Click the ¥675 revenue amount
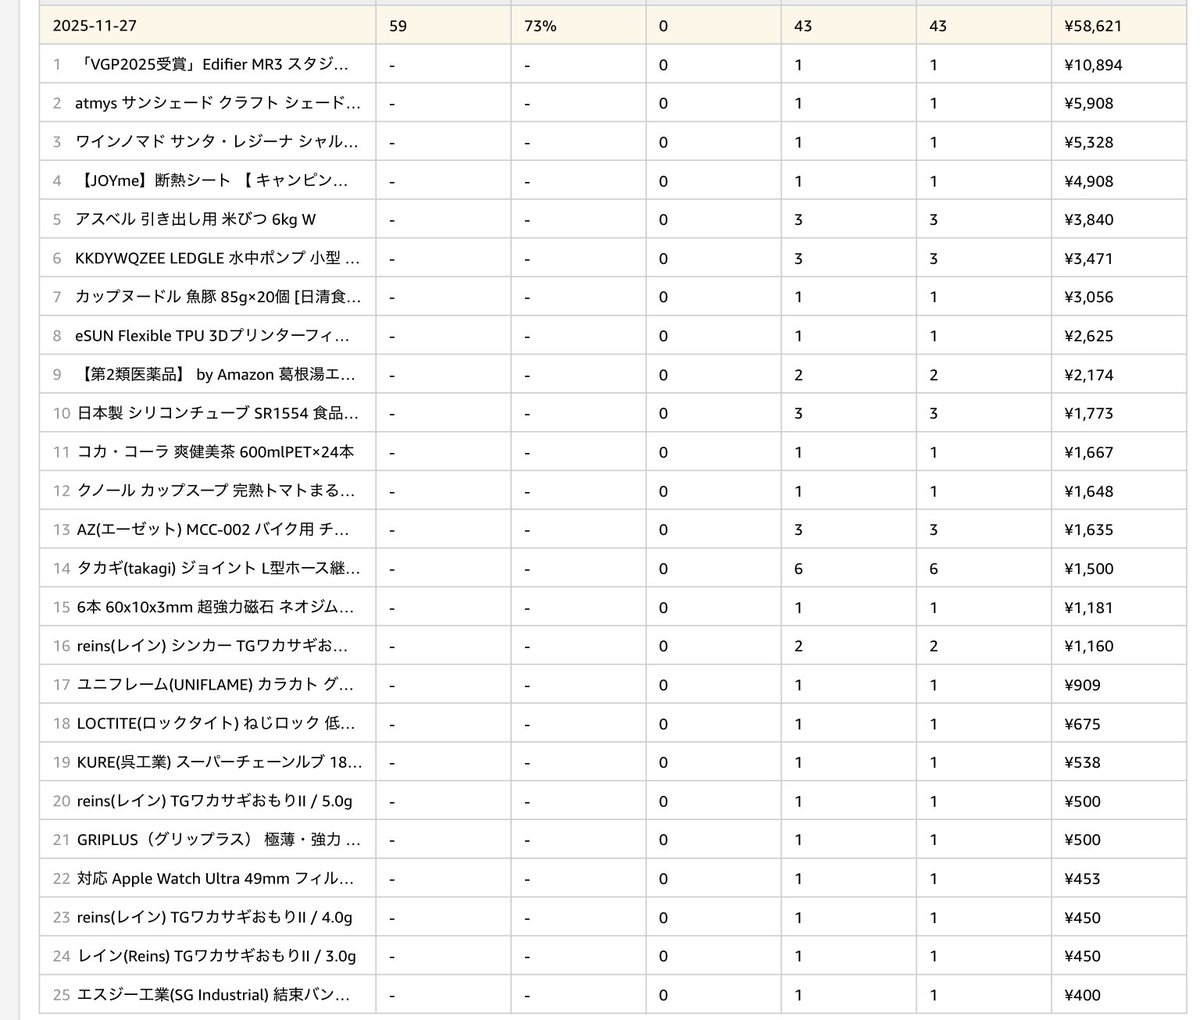This screenshot has height=1020, width=1200. point(1083,724)
